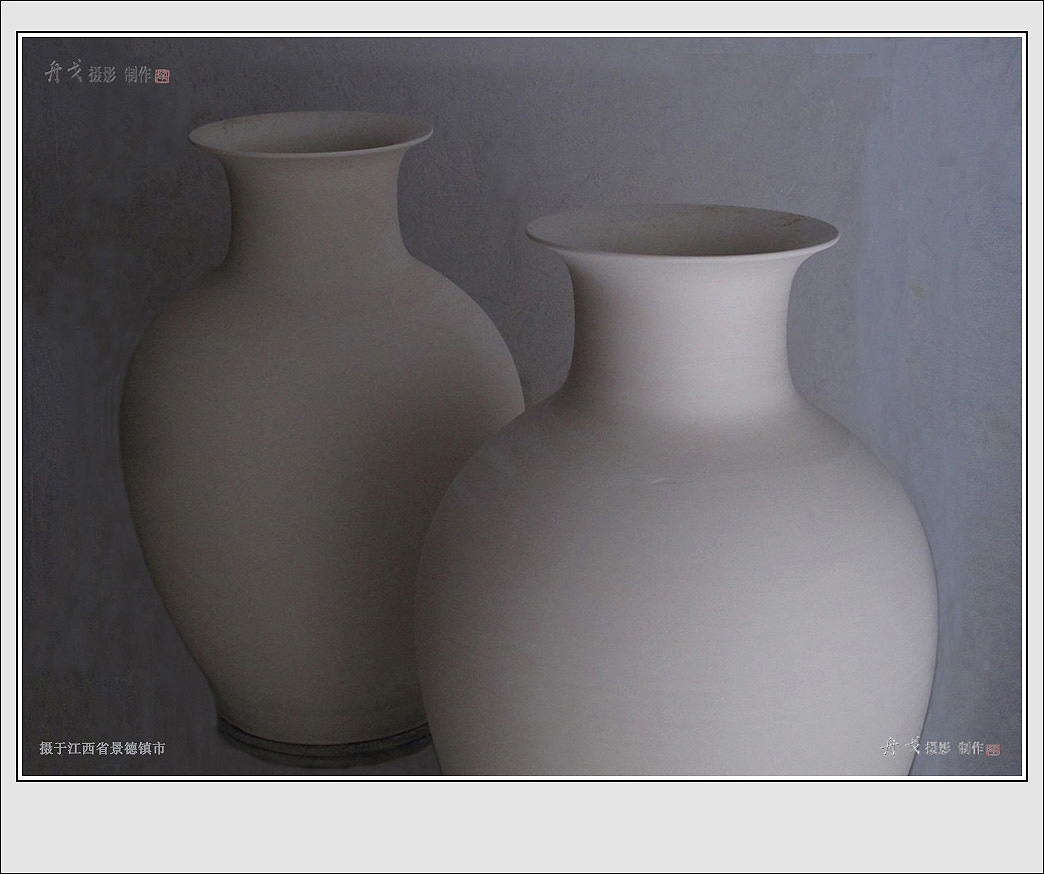The image size is (1044, 874).
Task: Select the caption 摄于江西省景德镇市
Action: coord(102,748)
